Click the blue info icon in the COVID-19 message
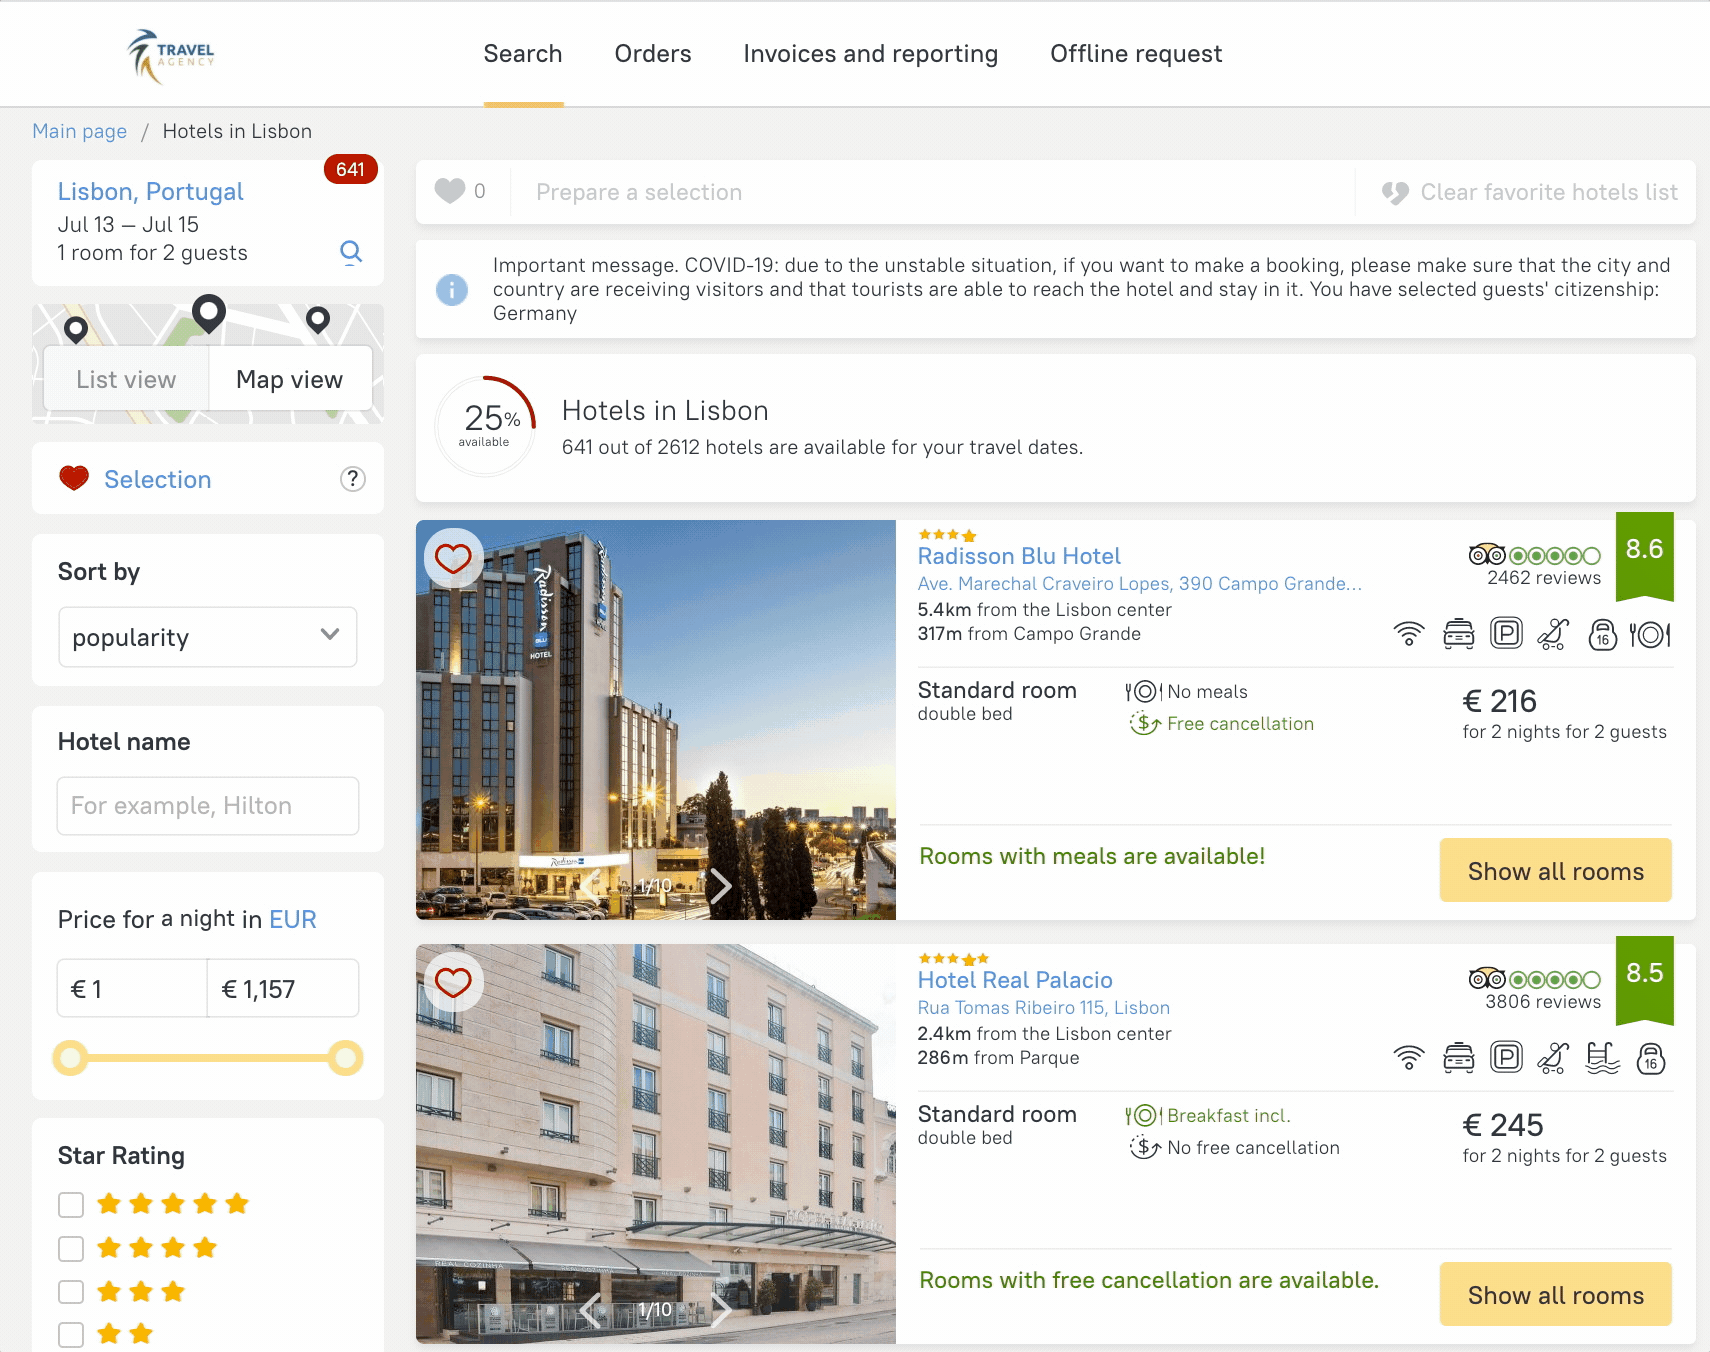This screenshot has height=1352, width=1710. [x=452, y=289]
